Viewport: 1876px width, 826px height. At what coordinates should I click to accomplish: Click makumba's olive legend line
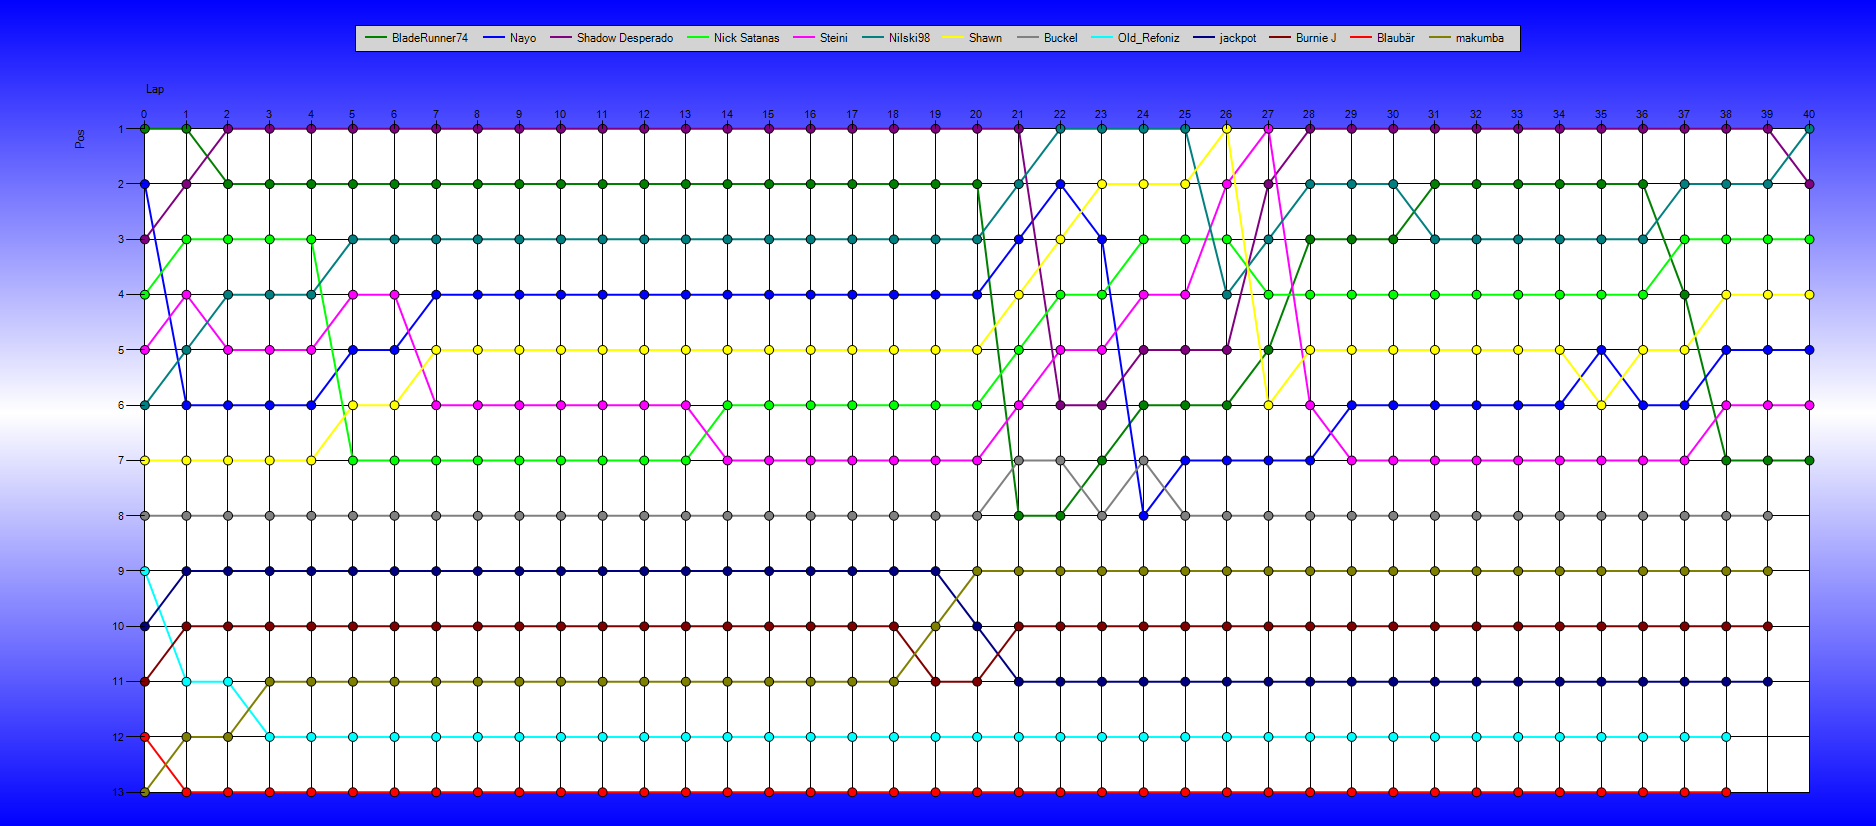tap(1439, 38)
